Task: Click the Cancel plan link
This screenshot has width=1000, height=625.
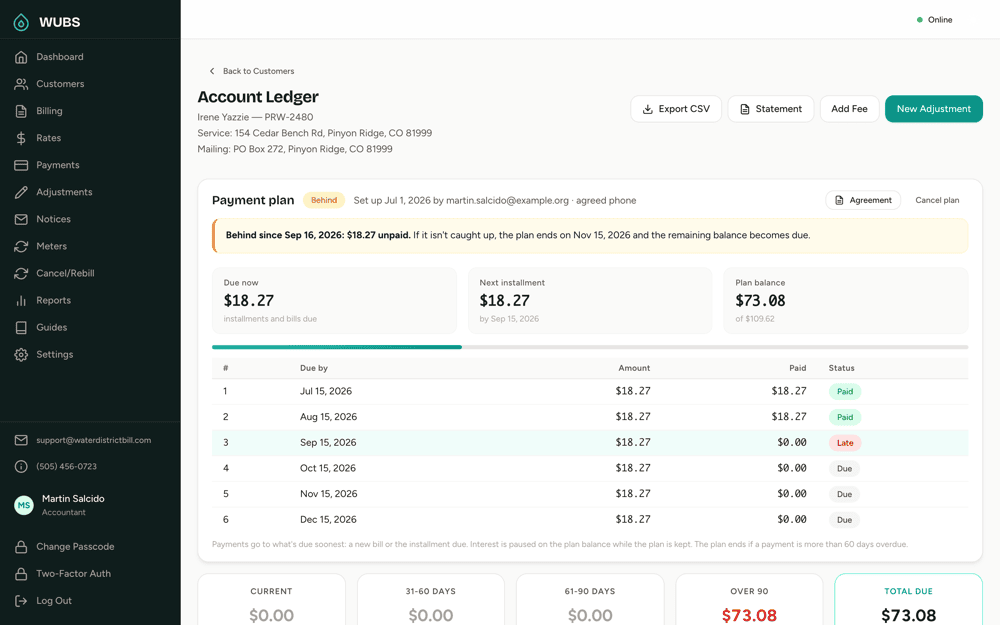Action: (937, 200)
